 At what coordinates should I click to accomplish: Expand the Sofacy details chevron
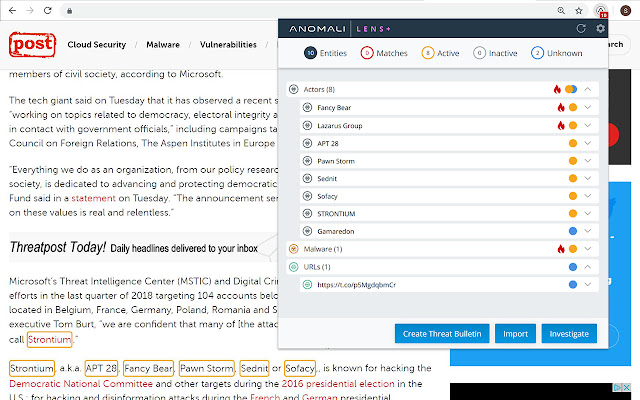tap(588, 196)
